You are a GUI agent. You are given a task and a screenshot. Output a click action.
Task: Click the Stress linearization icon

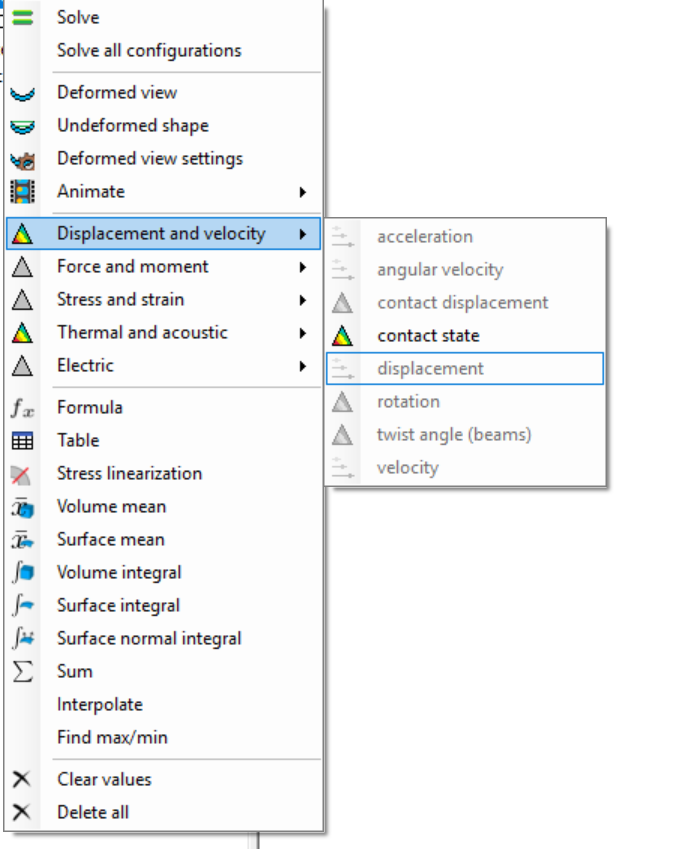click(x=22, y=474)
